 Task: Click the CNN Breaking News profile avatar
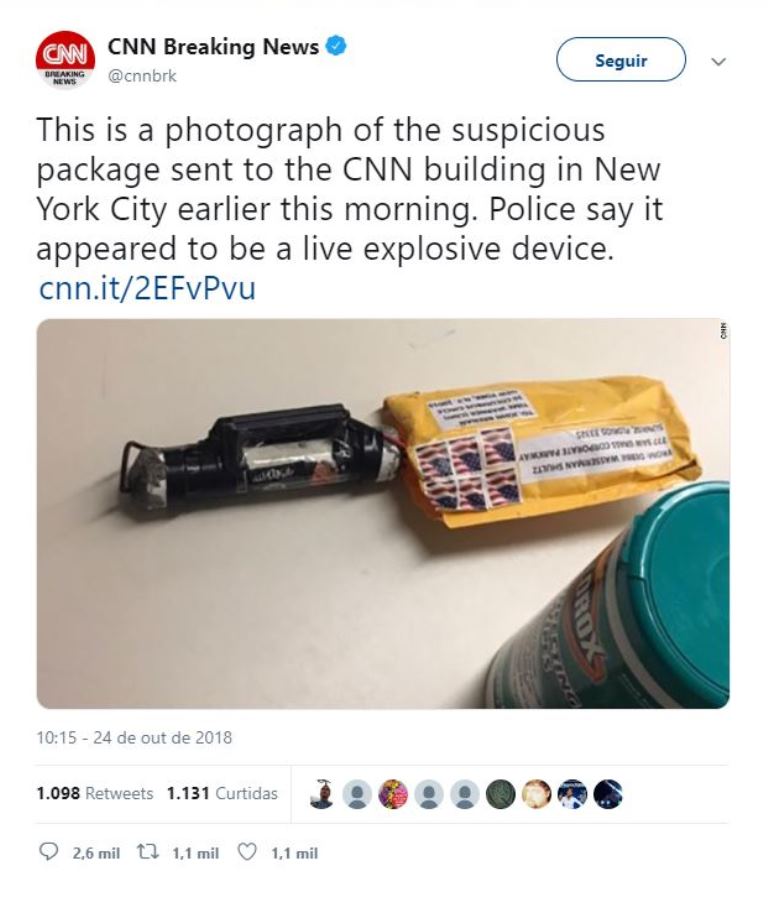(x=65, y=60)
